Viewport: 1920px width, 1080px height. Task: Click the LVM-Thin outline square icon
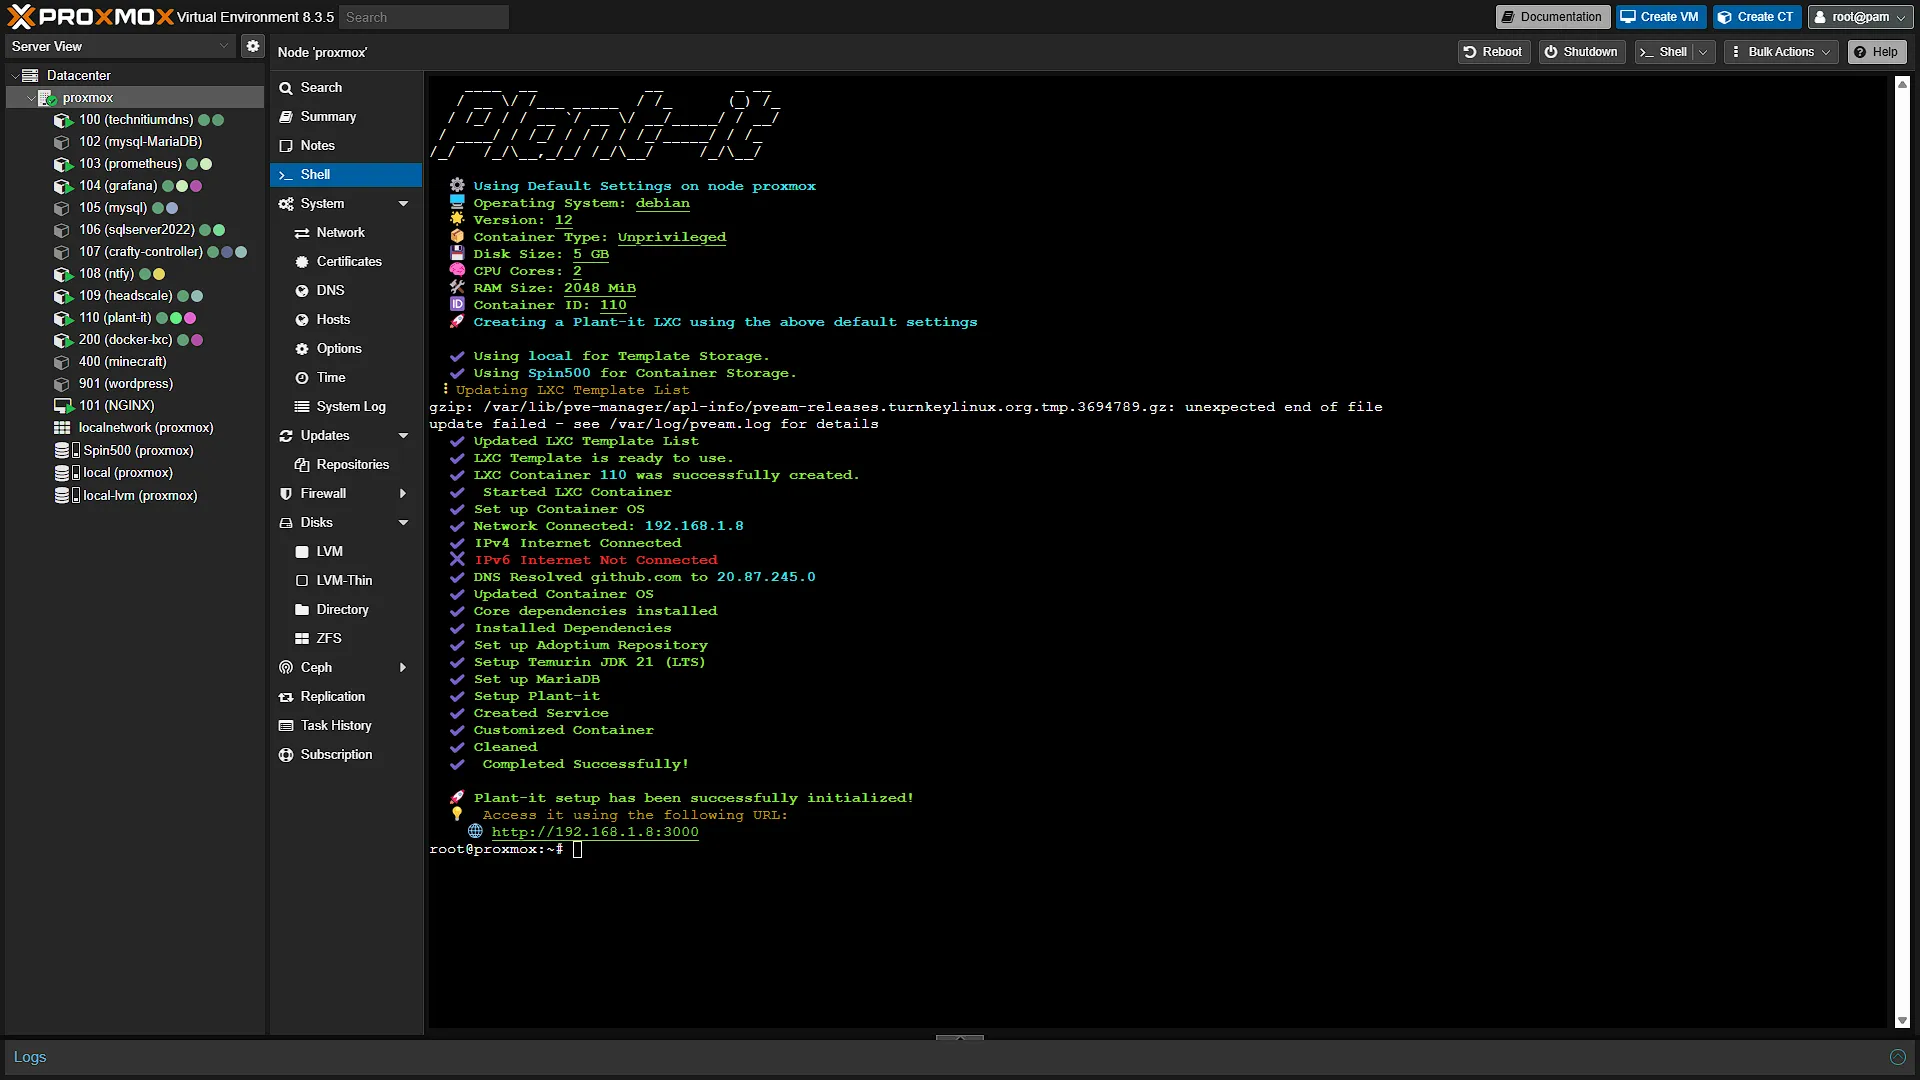coord(302,581)
